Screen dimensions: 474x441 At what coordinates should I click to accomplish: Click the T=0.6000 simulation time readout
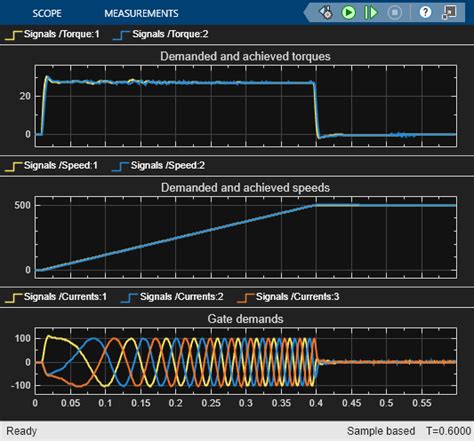(448, 431)
